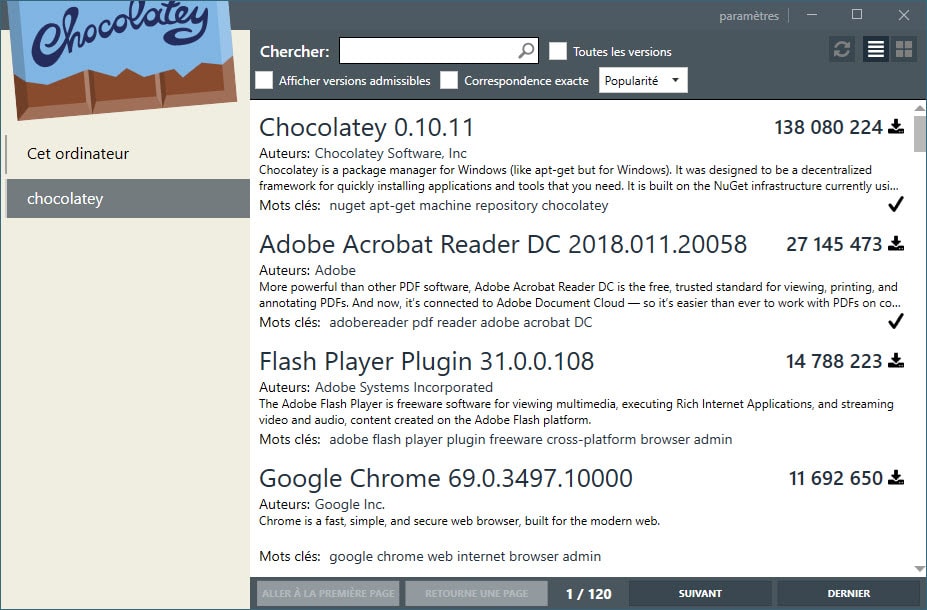Viewport: 927px width, 610px height.
Task: Maximize the Chocolatey window
Action: tap(857, 15)
